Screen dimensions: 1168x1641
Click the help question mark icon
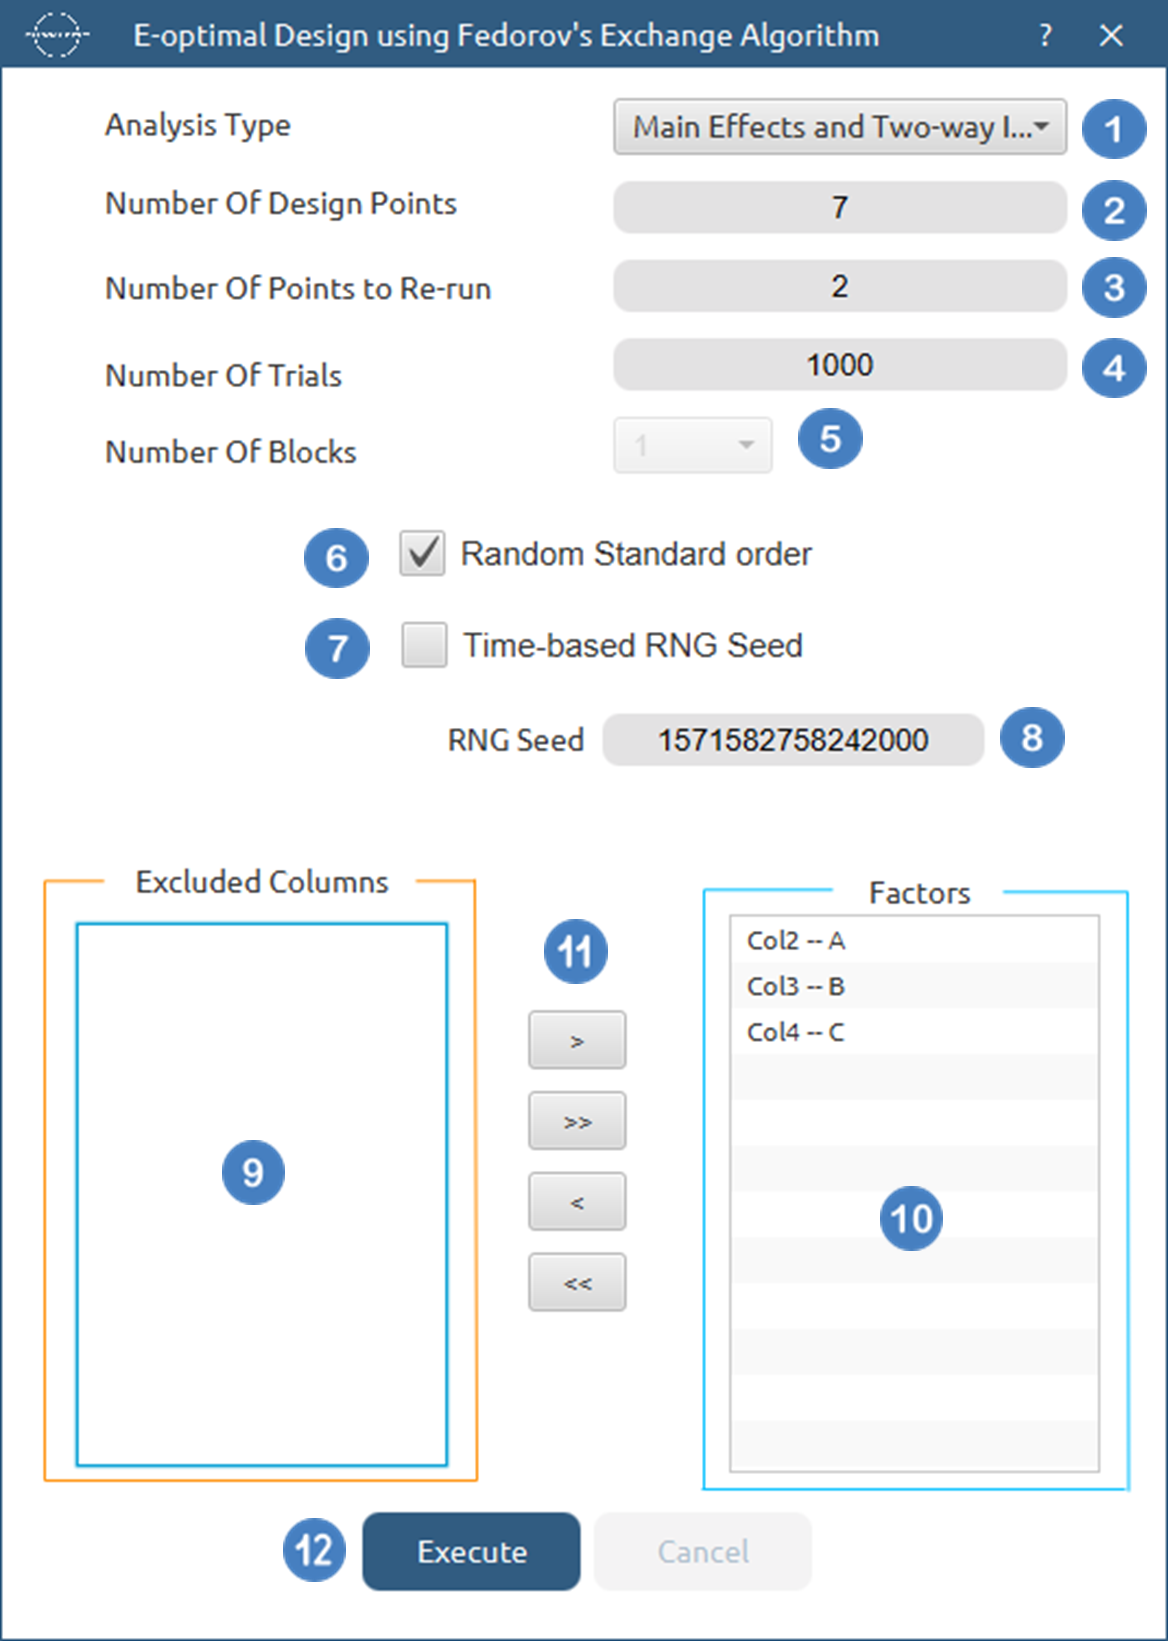1045,36
